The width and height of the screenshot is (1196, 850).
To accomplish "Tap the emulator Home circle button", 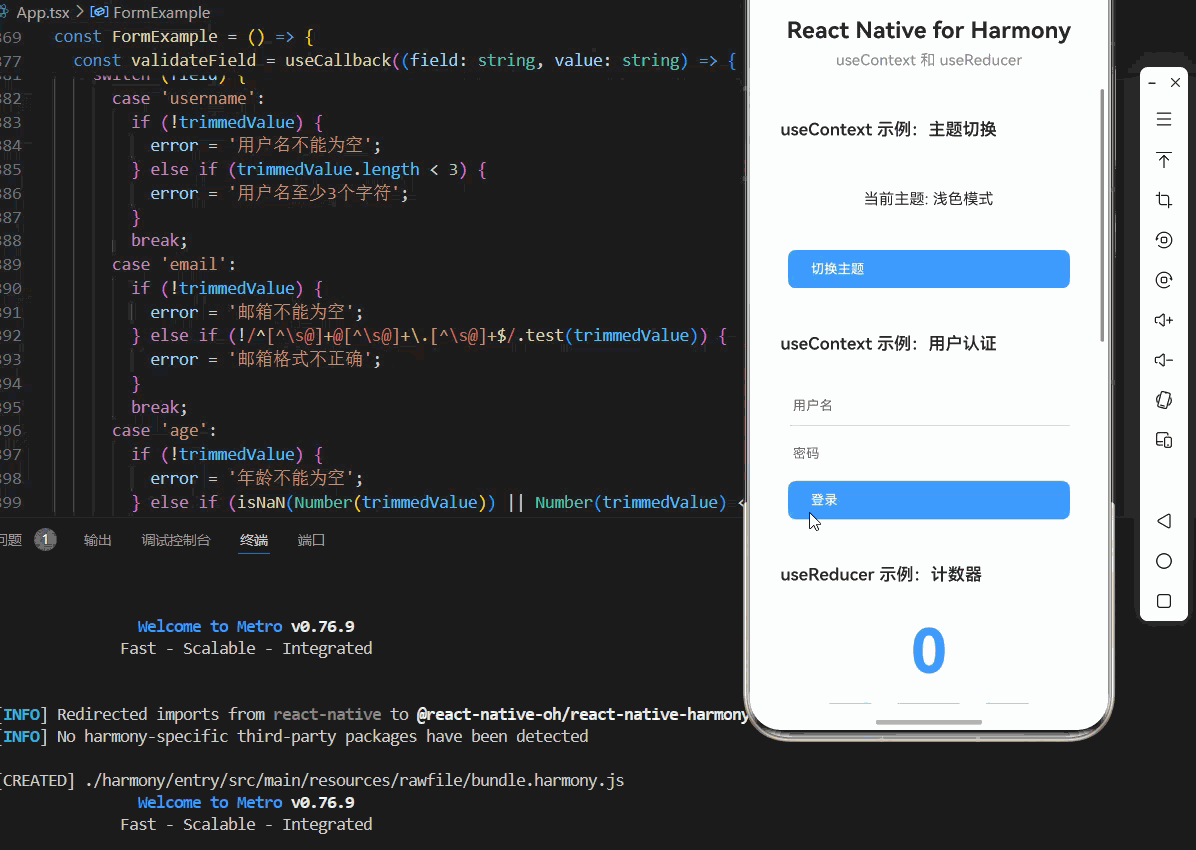I will click(x=1164, y=562).
